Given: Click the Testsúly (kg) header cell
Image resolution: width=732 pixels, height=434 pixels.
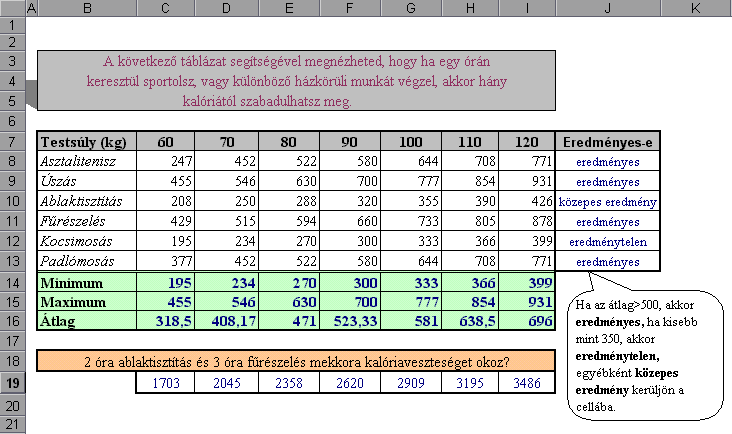Looking at the screenshot, I should [x=85, y=141].
